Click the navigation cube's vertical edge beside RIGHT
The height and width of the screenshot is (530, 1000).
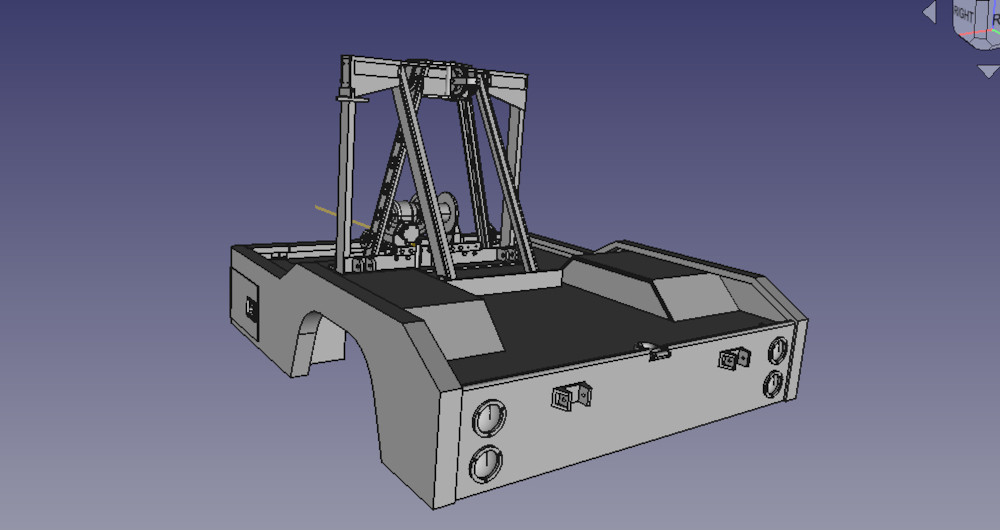tap(979, 20)
